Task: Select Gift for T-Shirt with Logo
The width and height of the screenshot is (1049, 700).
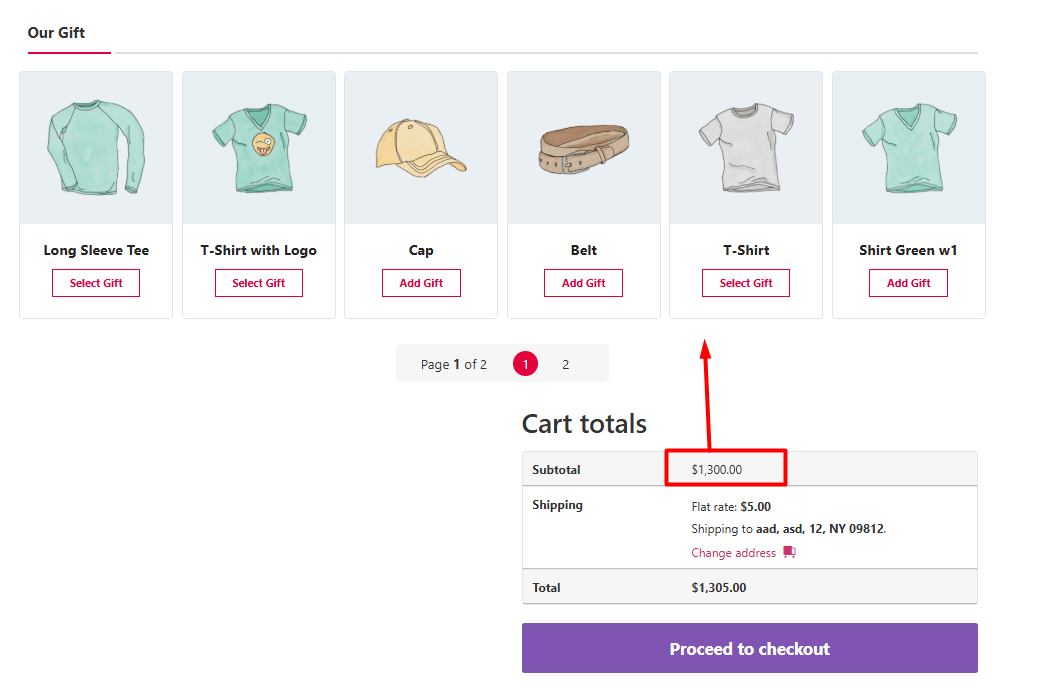Action: click(x=259, y=283)
